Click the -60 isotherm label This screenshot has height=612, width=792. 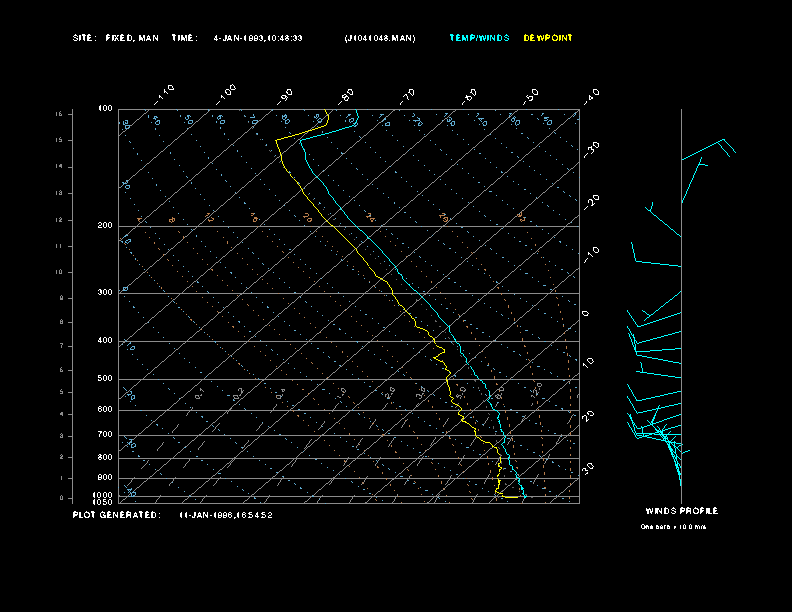tap(469, 96)
